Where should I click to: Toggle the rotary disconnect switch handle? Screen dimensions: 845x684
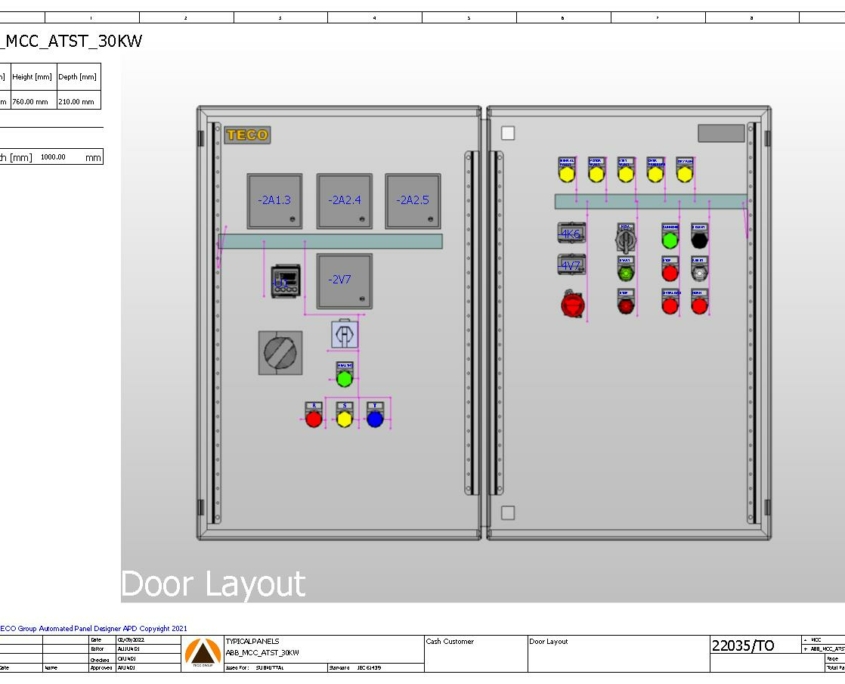[x=281, y=353]
